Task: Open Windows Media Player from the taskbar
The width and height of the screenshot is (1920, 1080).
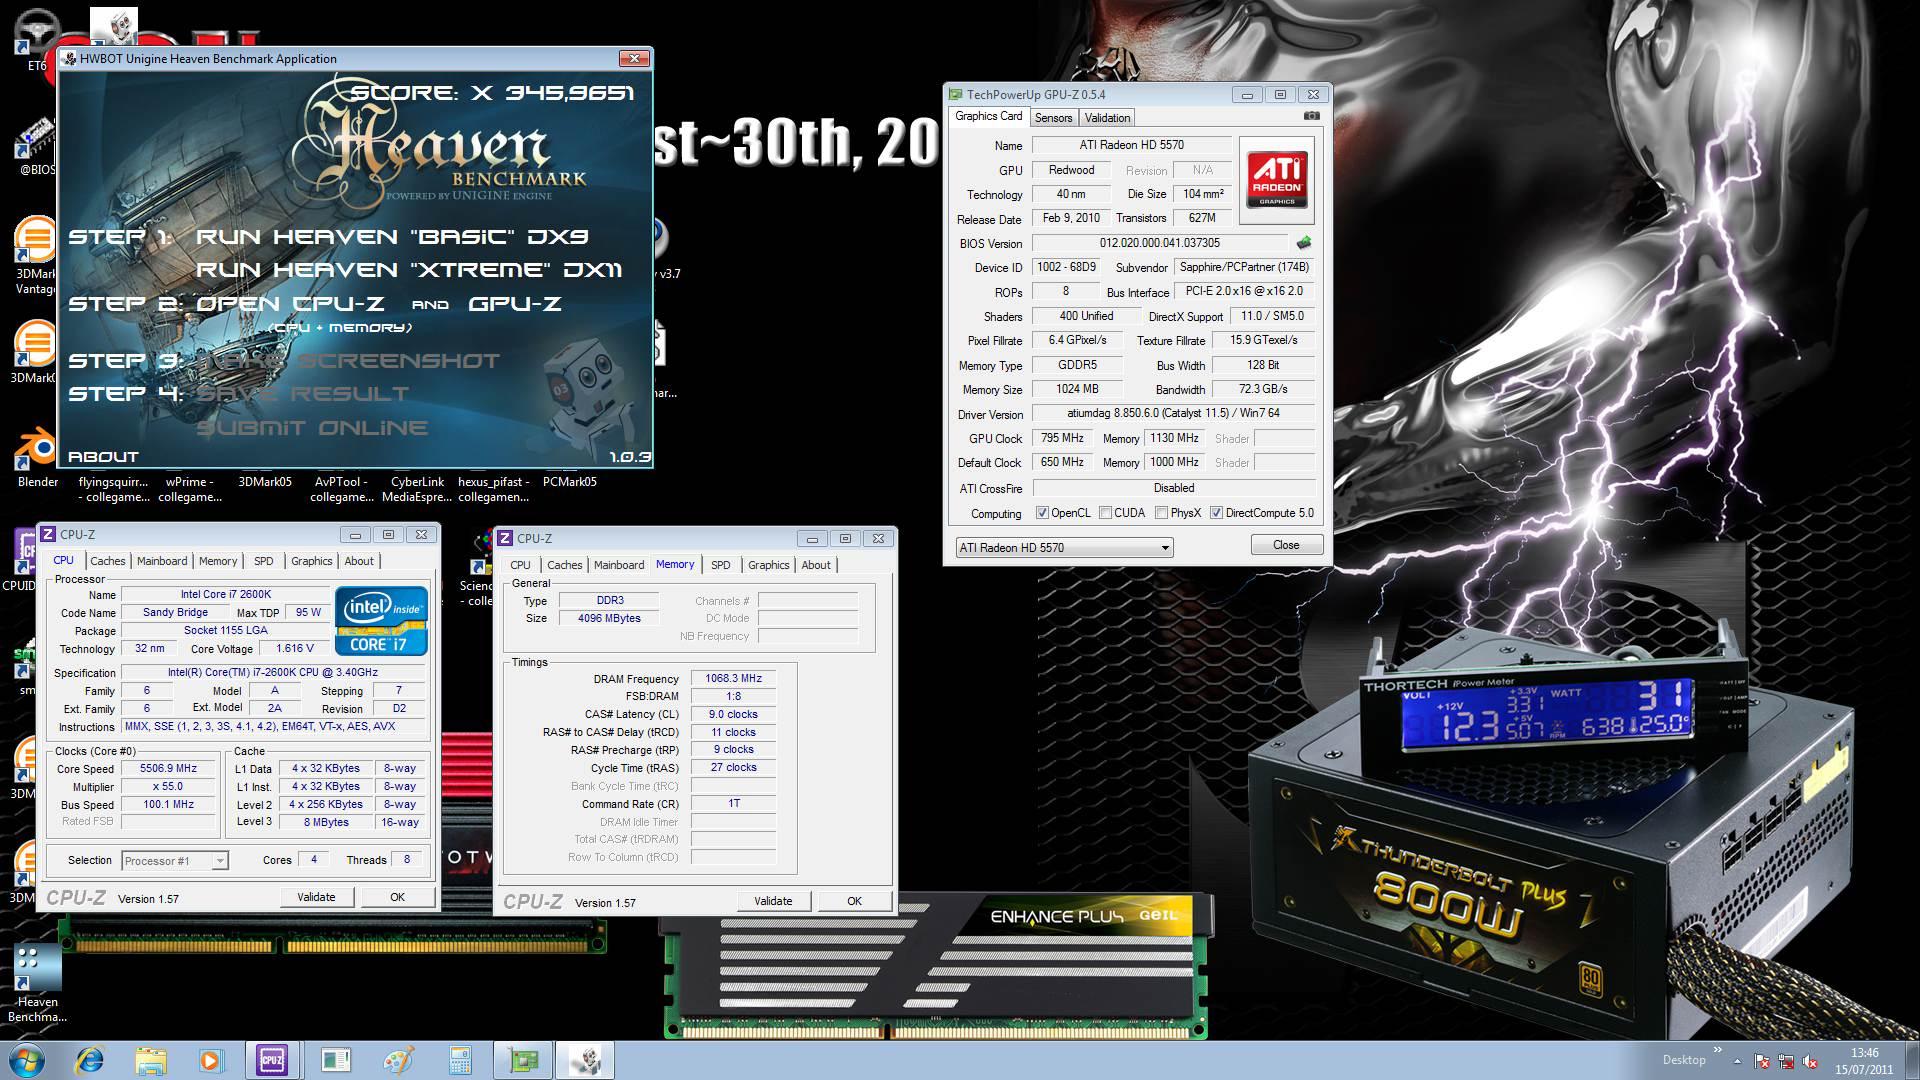Action: click(211, 1060)
